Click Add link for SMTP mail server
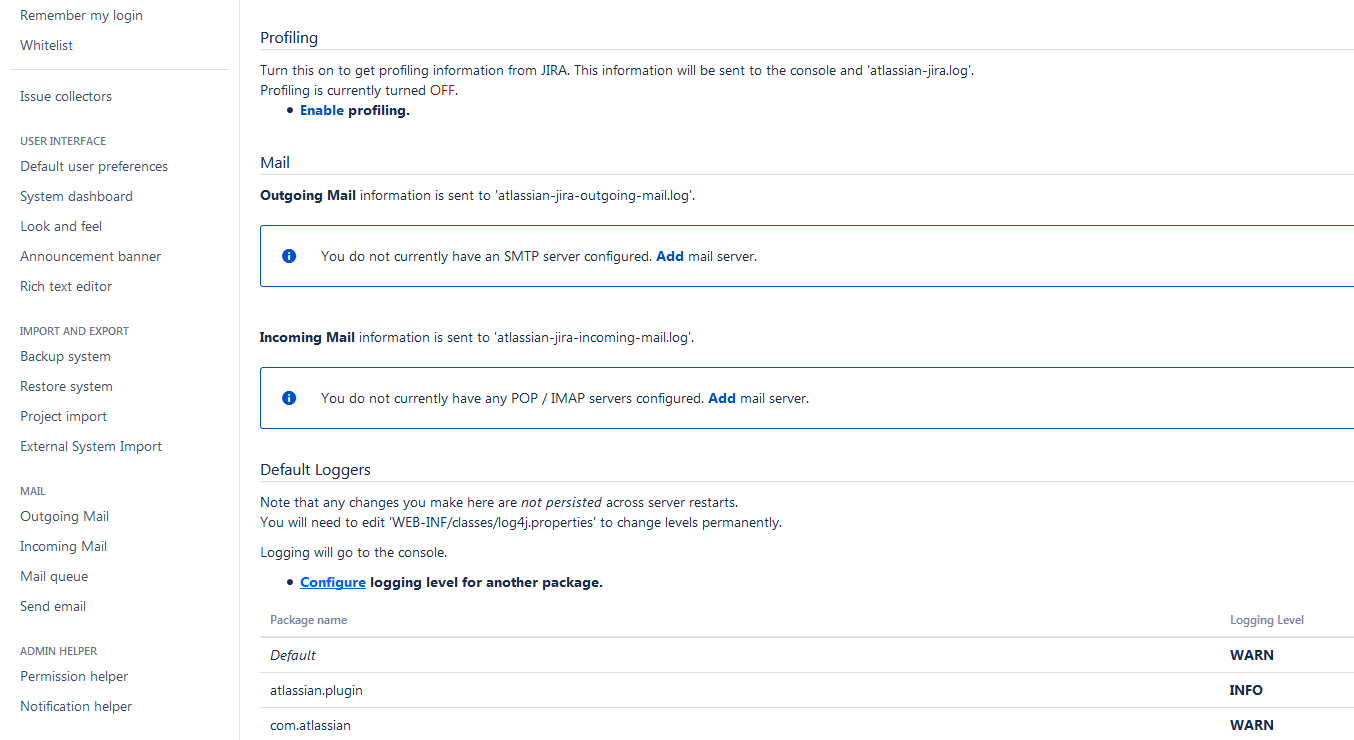 click(x=669, y=256)
